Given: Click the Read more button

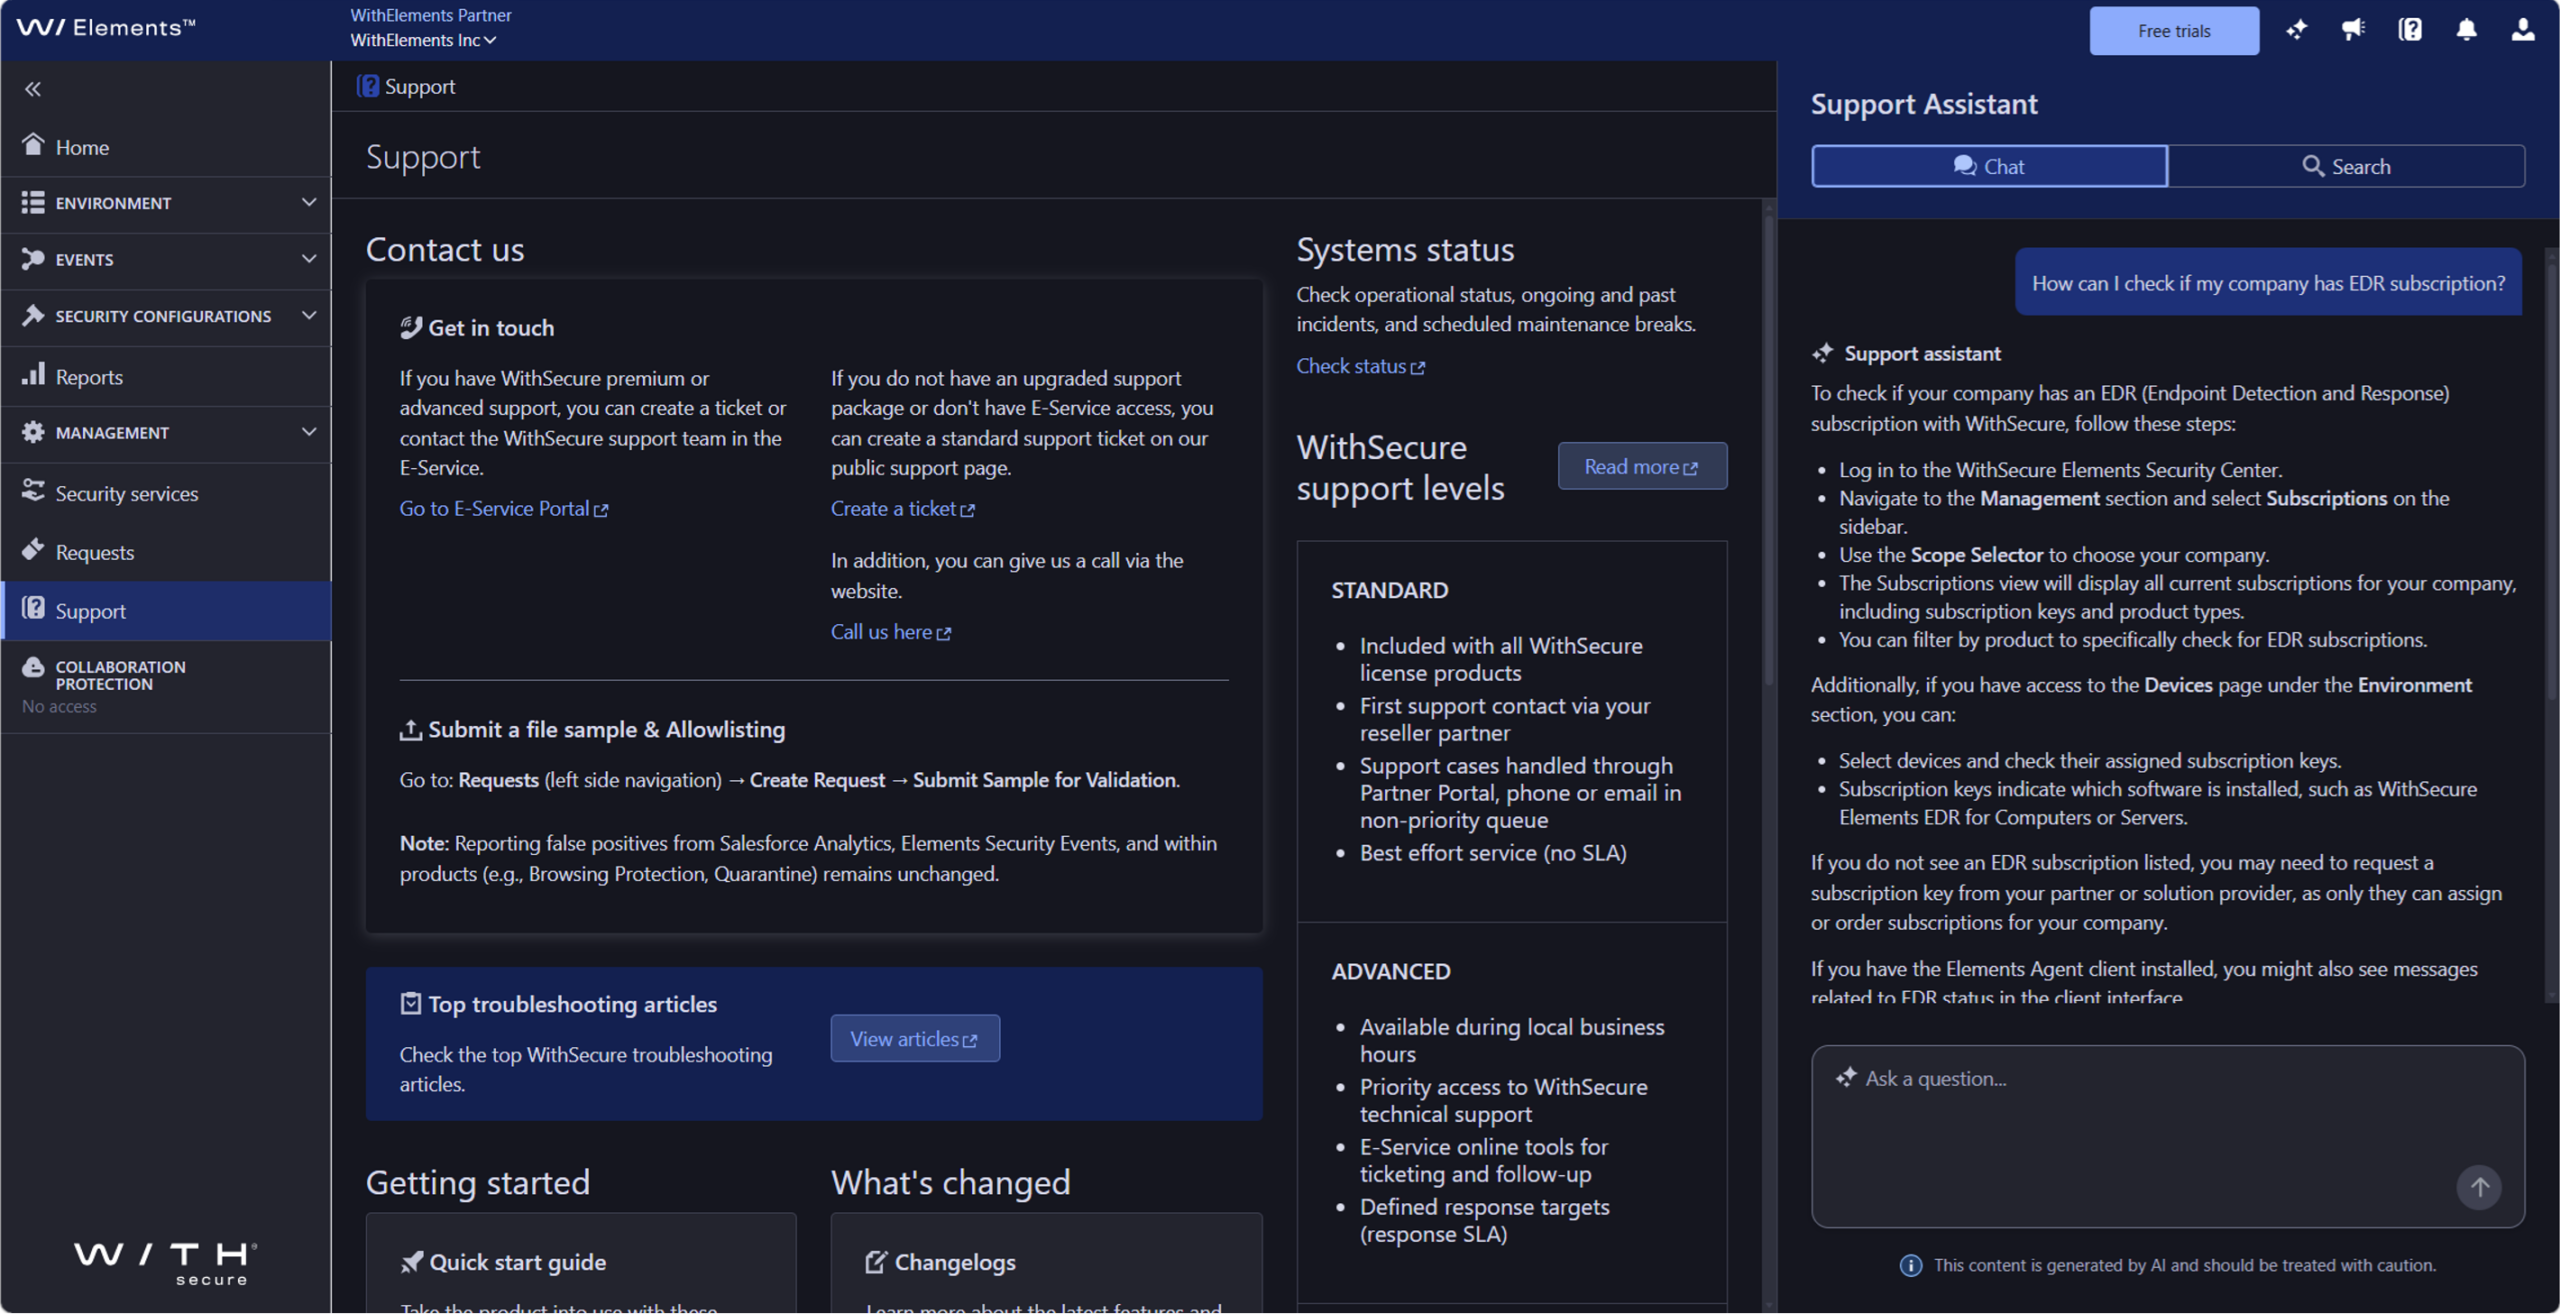Looking at the screenshot, I should tap(1641, 466).
